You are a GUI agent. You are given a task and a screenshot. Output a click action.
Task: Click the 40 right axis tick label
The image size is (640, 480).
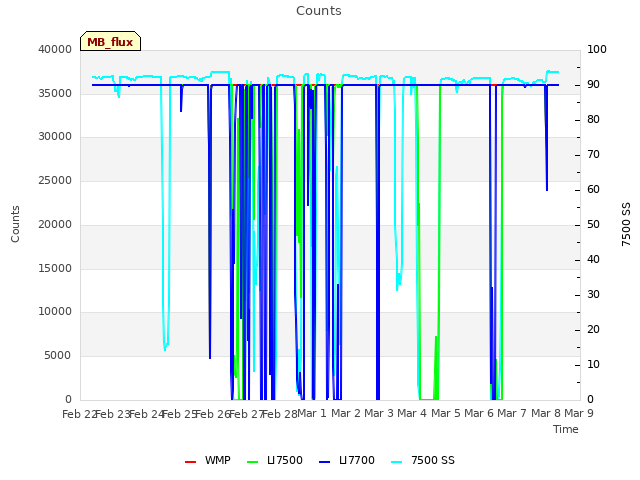tap(593, 260)
